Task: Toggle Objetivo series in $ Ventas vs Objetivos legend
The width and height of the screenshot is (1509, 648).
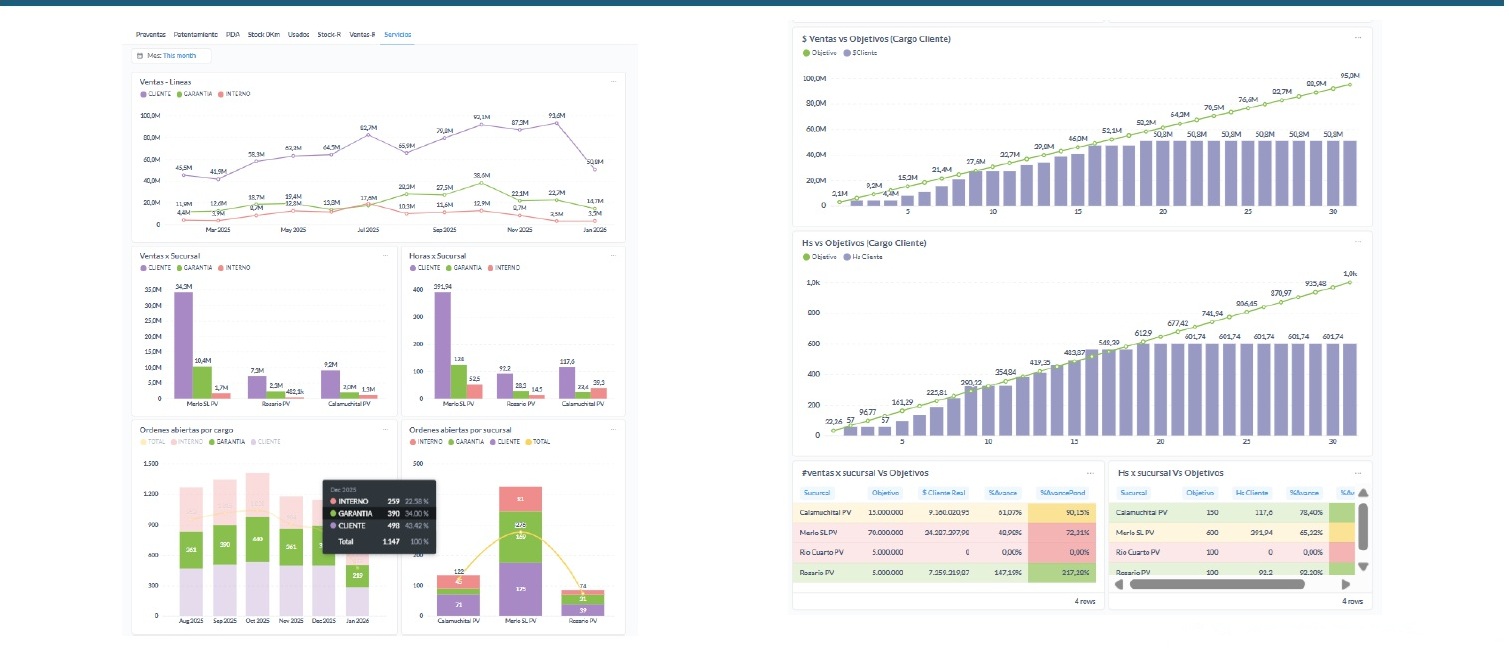Action: [821, 52]
